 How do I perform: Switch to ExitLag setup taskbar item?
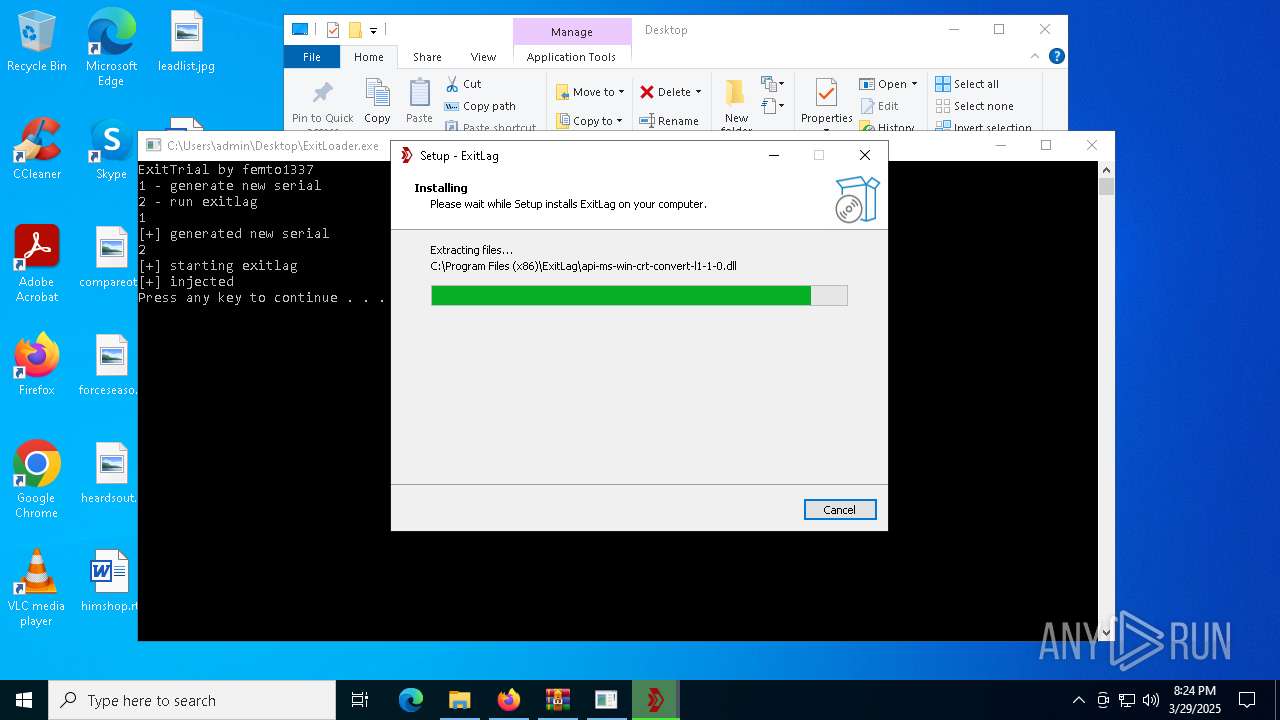pos(655,700)
